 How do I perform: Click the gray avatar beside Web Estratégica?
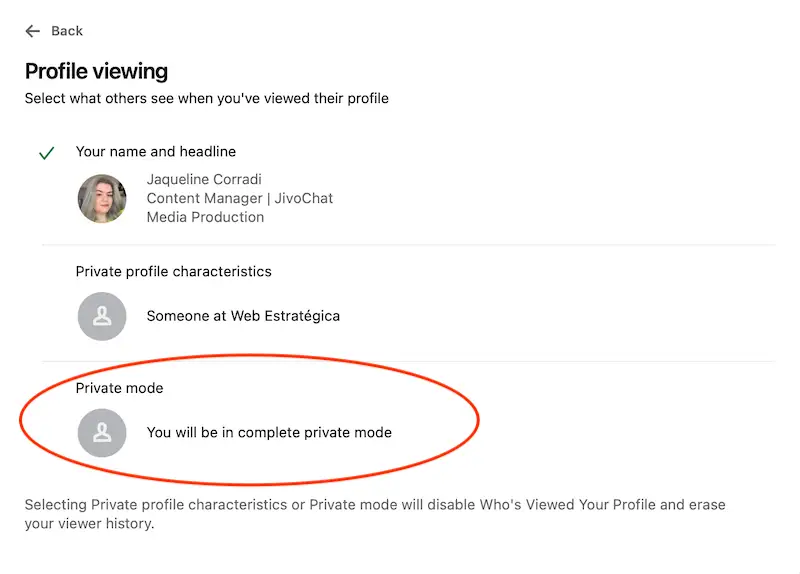(102, 316)
